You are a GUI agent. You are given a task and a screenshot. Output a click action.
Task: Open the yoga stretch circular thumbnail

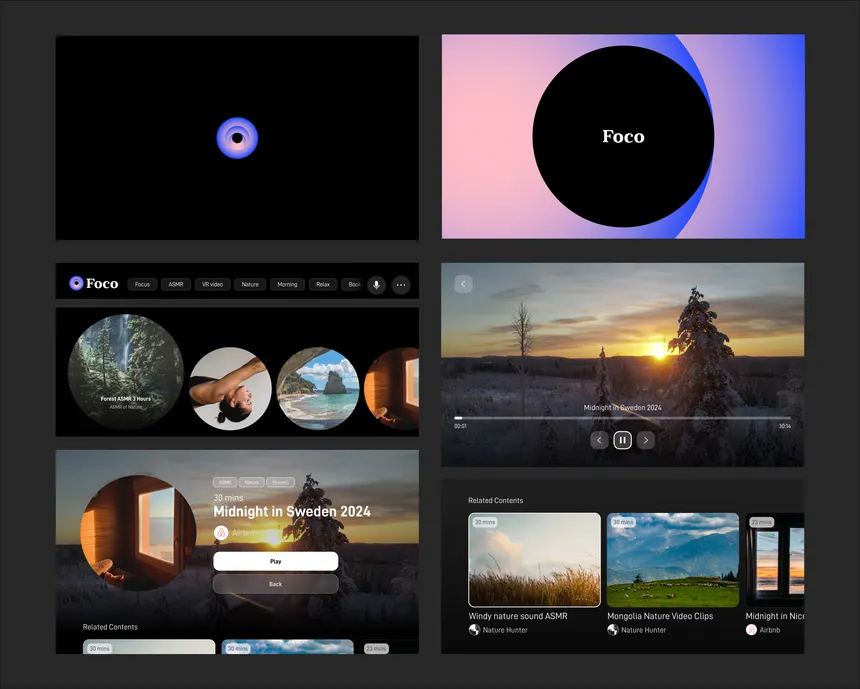point(230,388)
